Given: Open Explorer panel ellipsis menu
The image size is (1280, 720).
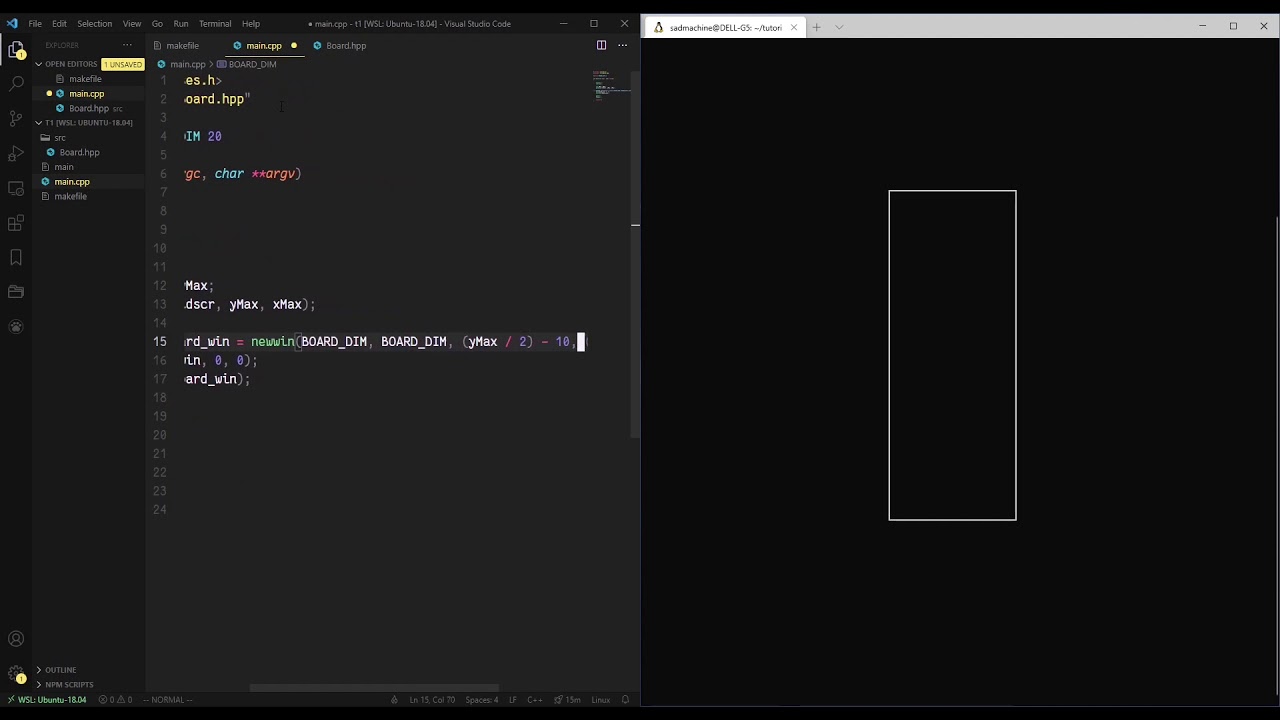Looking at the screenshot, I should 127,45.
